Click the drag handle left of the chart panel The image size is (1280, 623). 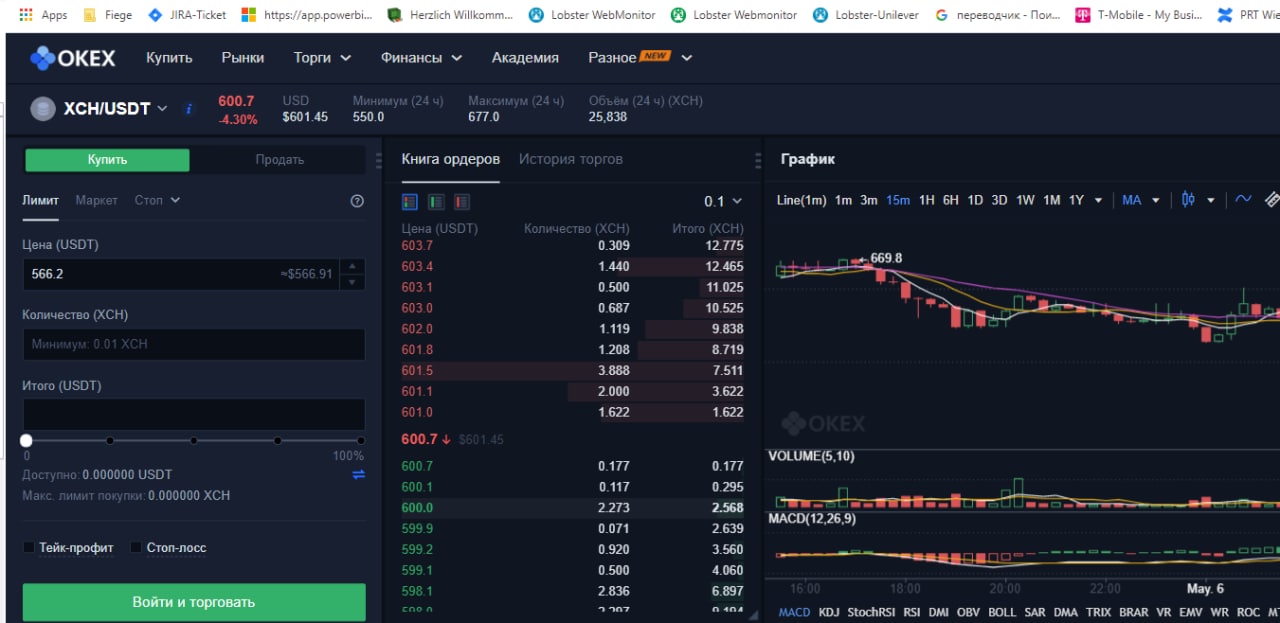click(758, 160)
